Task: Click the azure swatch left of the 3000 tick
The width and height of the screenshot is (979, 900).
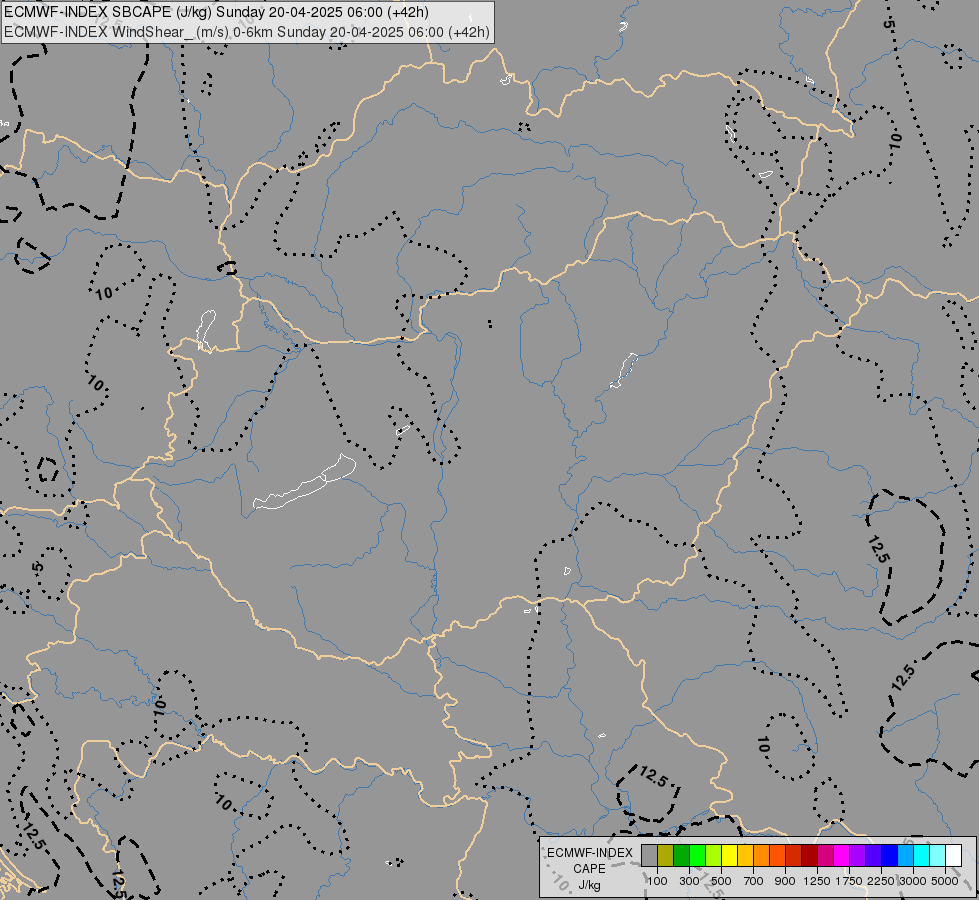Action: [x=906, y=855]
